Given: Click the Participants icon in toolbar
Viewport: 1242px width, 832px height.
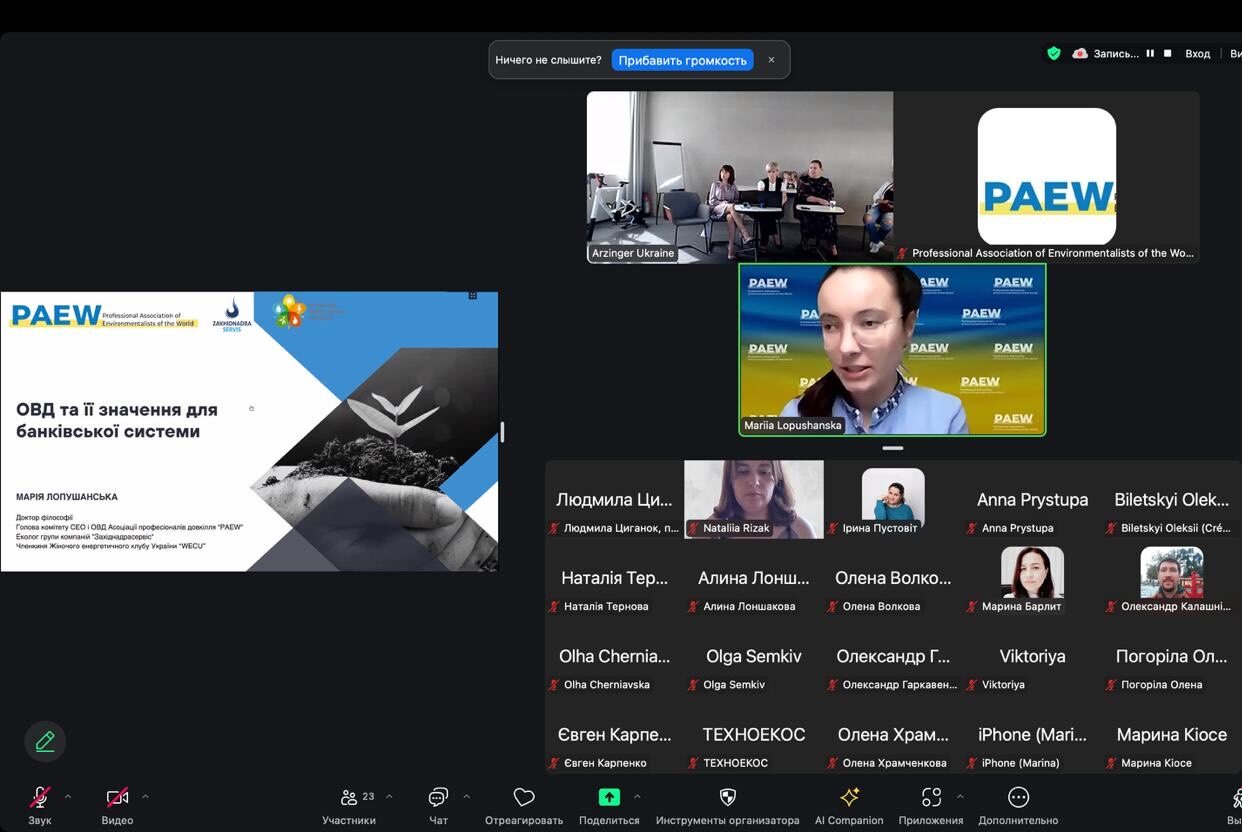Looking at the screenshot, I should click(349, 797).
